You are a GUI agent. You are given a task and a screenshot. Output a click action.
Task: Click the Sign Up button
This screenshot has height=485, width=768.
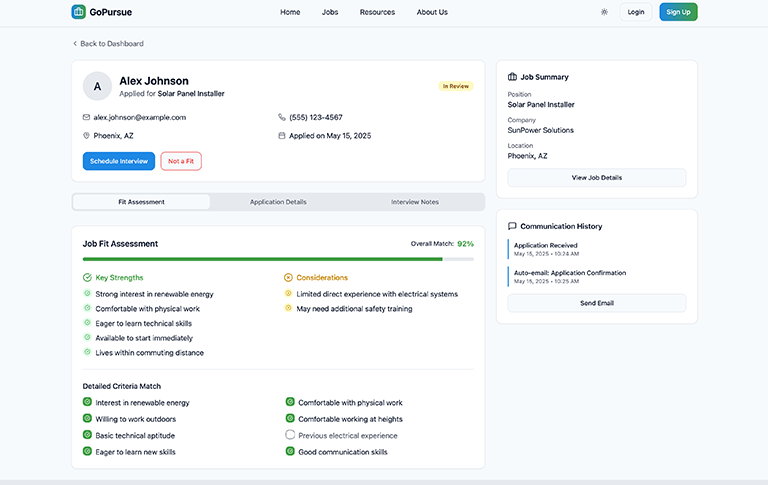pyautogui.click(x=678, y=12)
